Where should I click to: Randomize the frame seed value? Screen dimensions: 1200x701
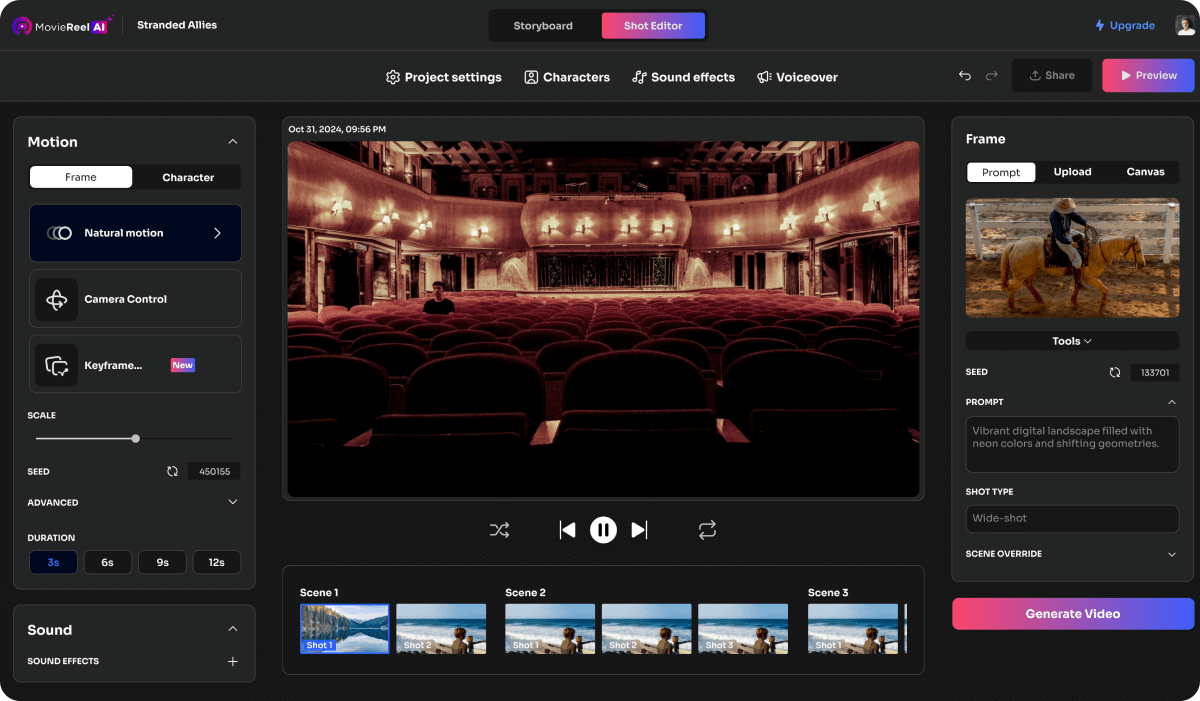[1114, 372]
